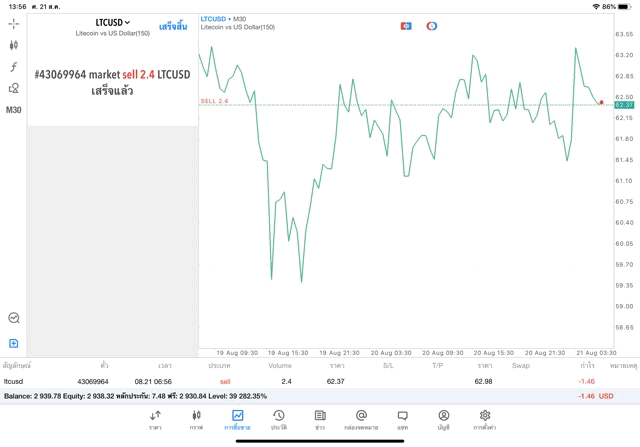Image resolution: width=640 pixels, height=447 pixels.
Task: Click the T/P column header
Action: pos(438,365)
